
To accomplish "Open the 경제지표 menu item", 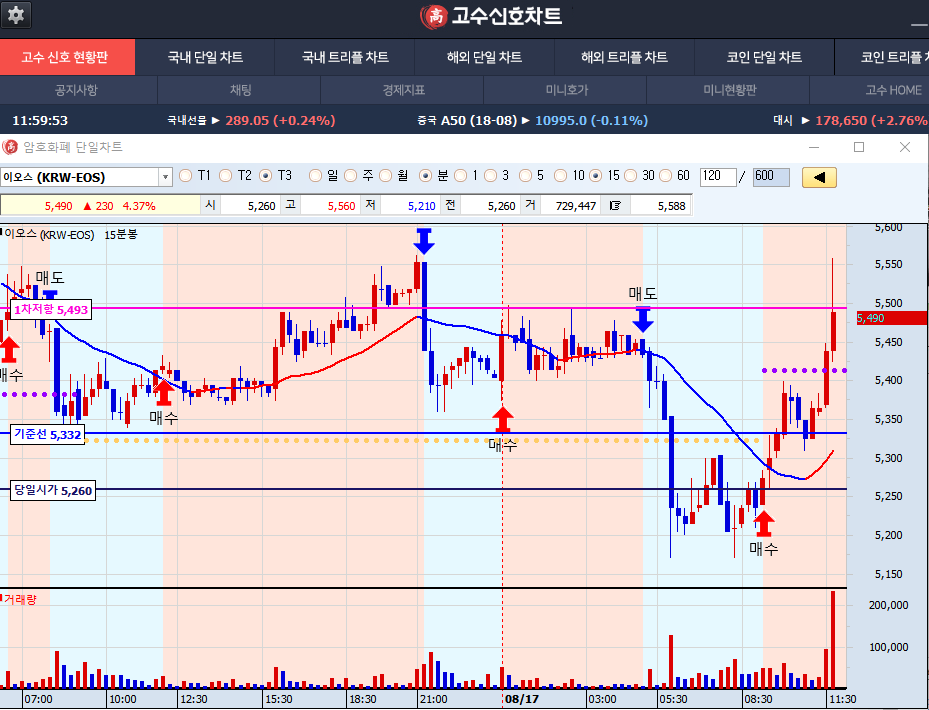I will coord(403,90).
